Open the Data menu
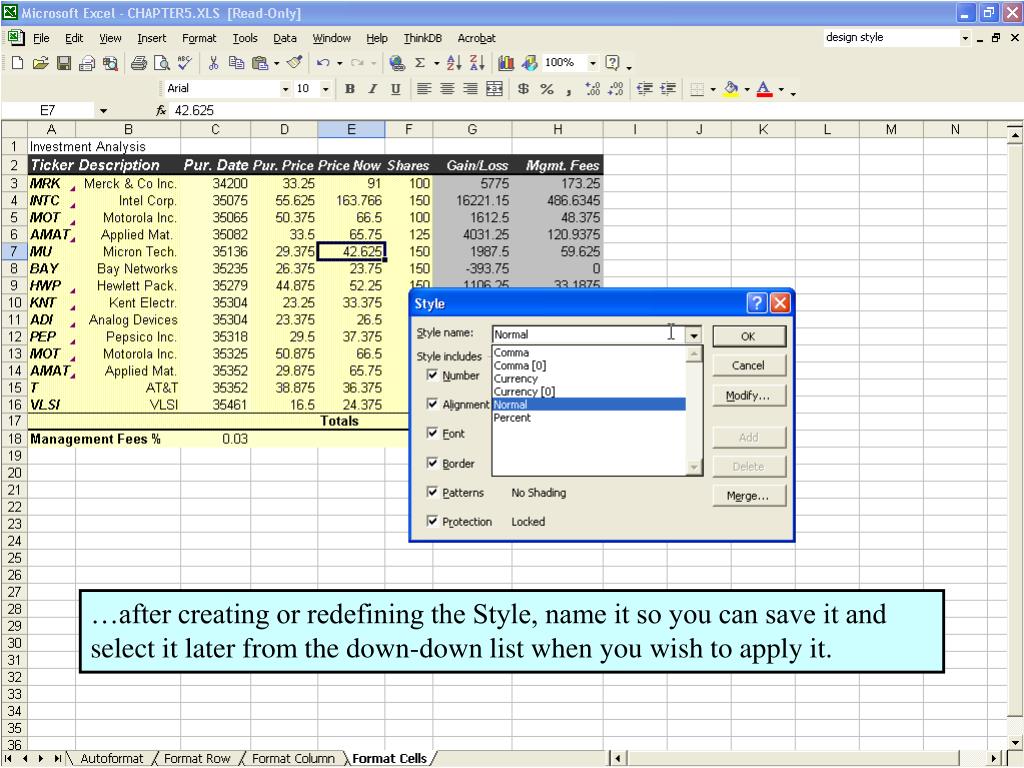 (285, 39)
